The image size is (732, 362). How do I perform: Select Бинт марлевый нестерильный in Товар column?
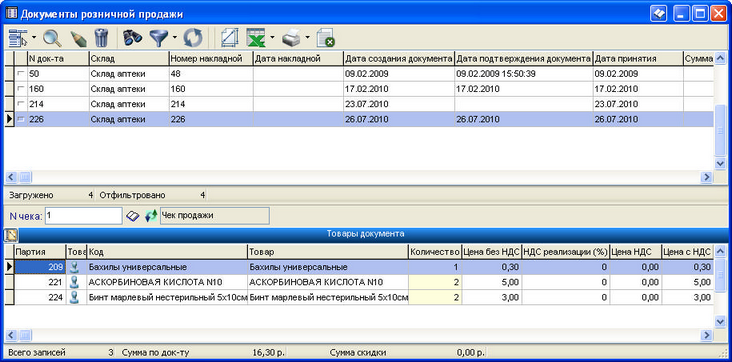[328, 297]
